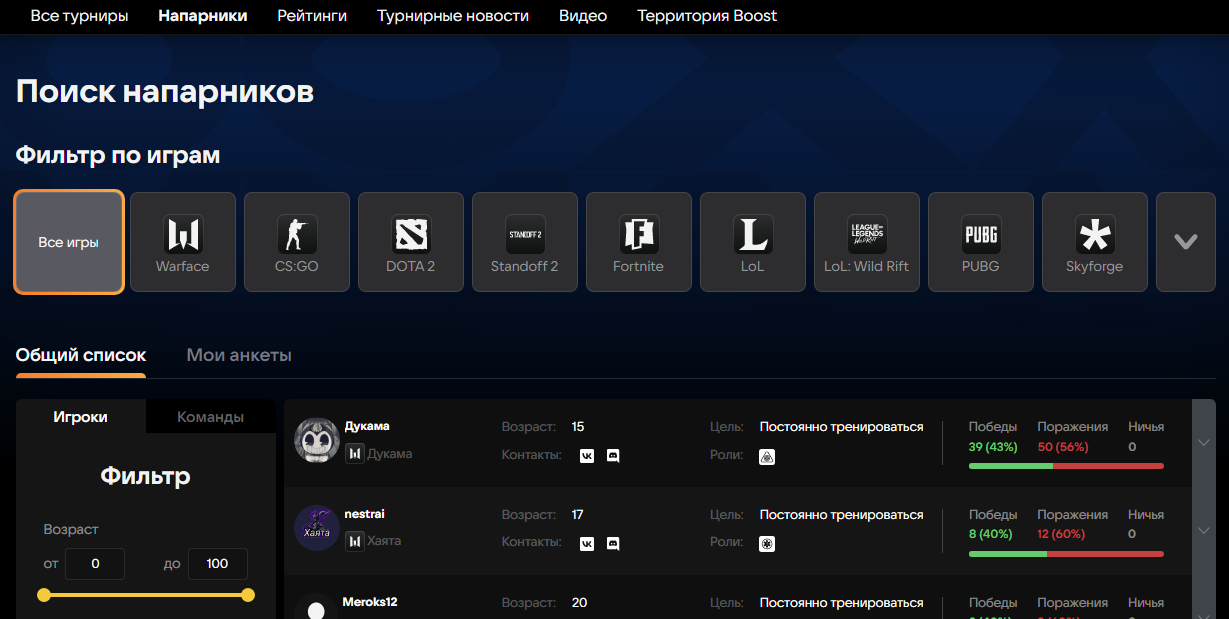Pick Standoff 2 in game filters
Viewport: 1229px width, 619px height.
pyautogui.click(x=525, y=242)
